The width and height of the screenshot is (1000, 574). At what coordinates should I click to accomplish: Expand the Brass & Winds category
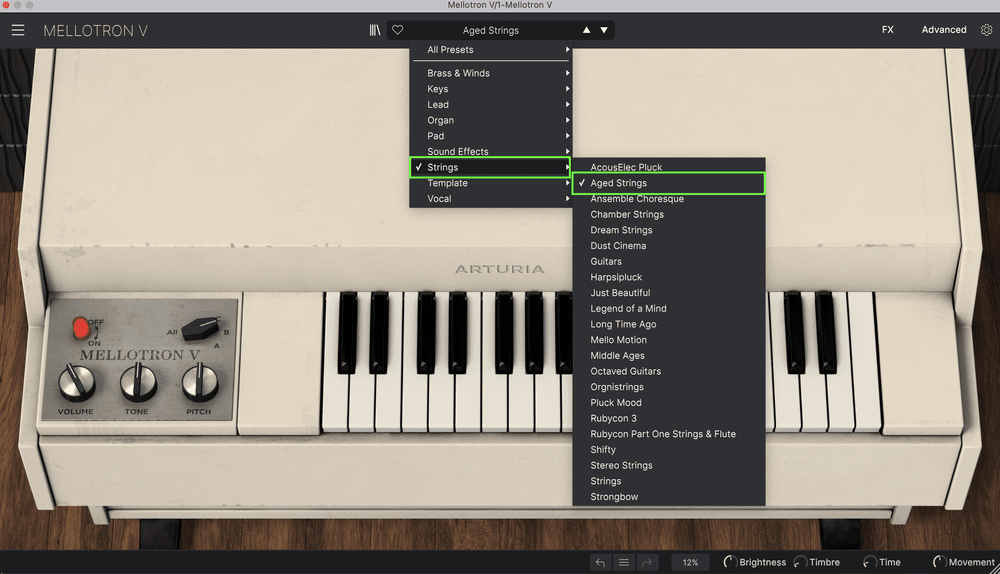point(490,73)
